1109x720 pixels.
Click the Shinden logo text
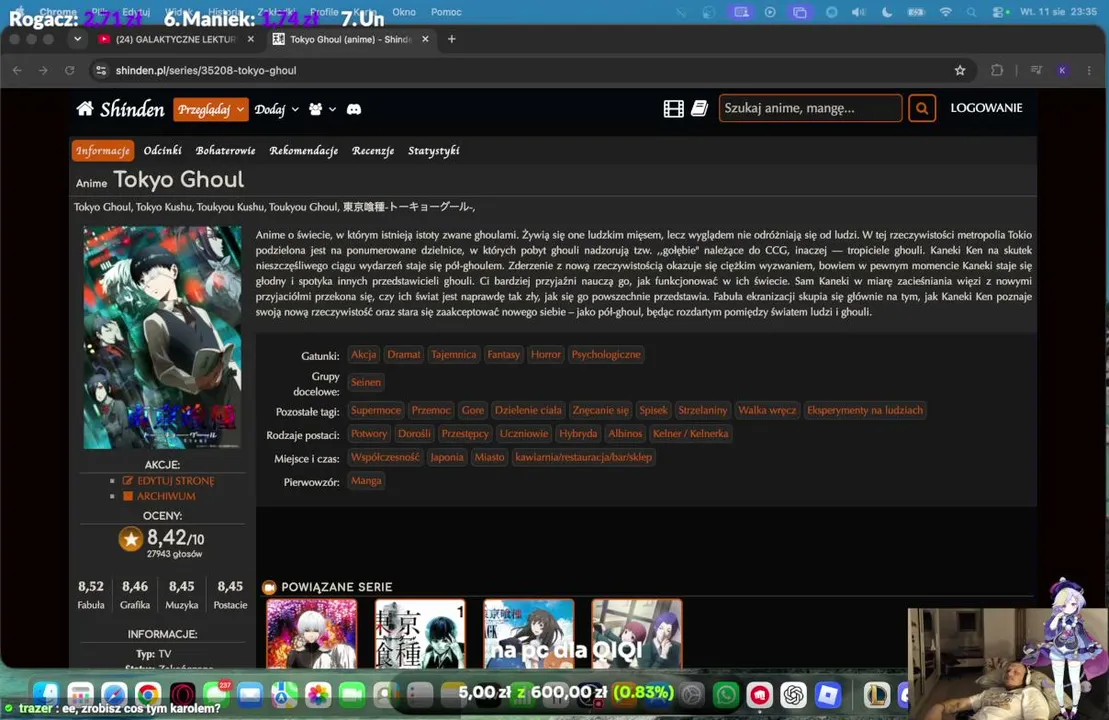[x=132, y=109]
